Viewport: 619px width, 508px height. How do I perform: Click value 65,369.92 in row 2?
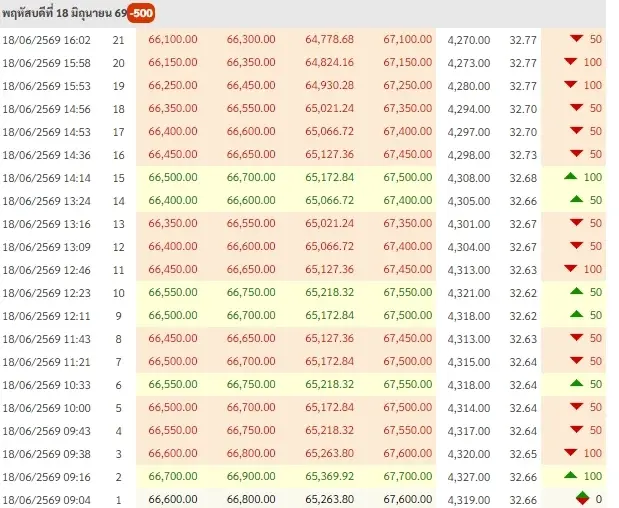pyautogui.click(x=330, y=476)
